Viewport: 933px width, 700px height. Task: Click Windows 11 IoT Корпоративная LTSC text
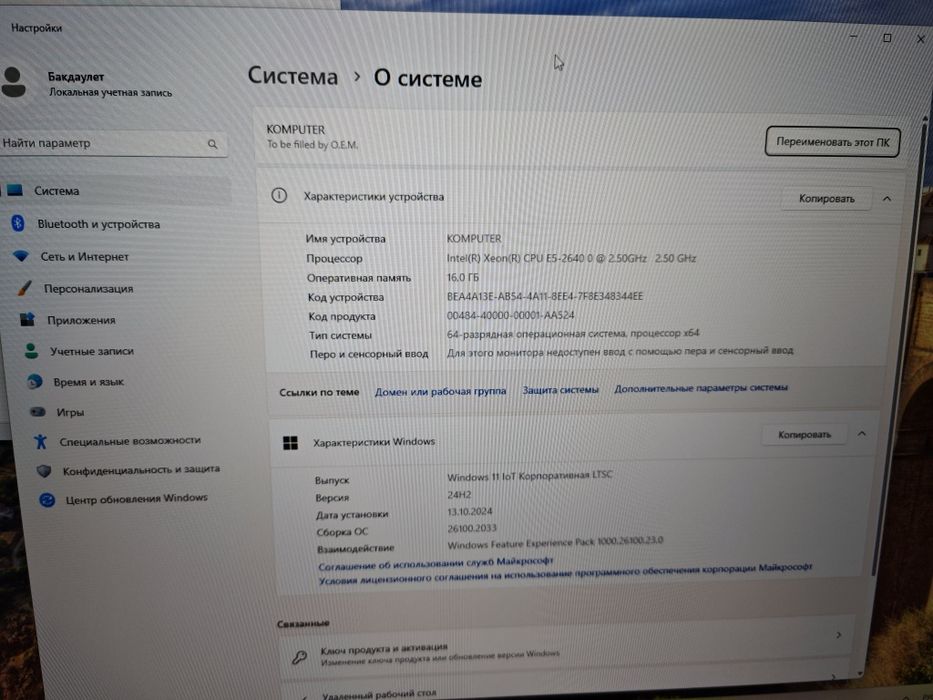[530, 476]
